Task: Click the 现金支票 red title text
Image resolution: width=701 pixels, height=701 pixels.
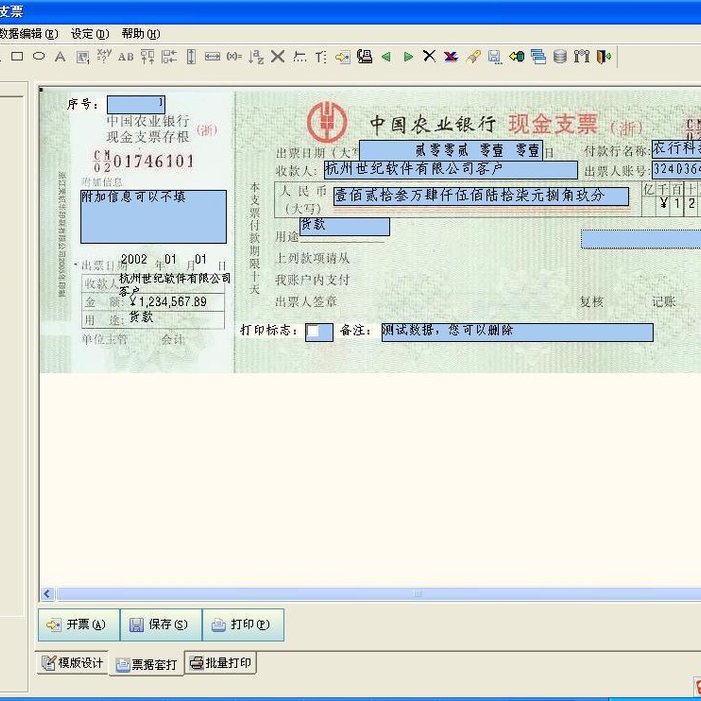Action: point(553,124)
